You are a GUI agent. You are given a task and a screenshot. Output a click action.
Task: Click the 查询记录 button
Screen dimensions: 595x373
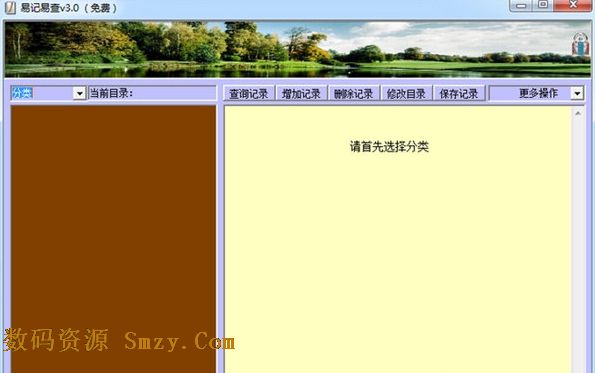249,94
